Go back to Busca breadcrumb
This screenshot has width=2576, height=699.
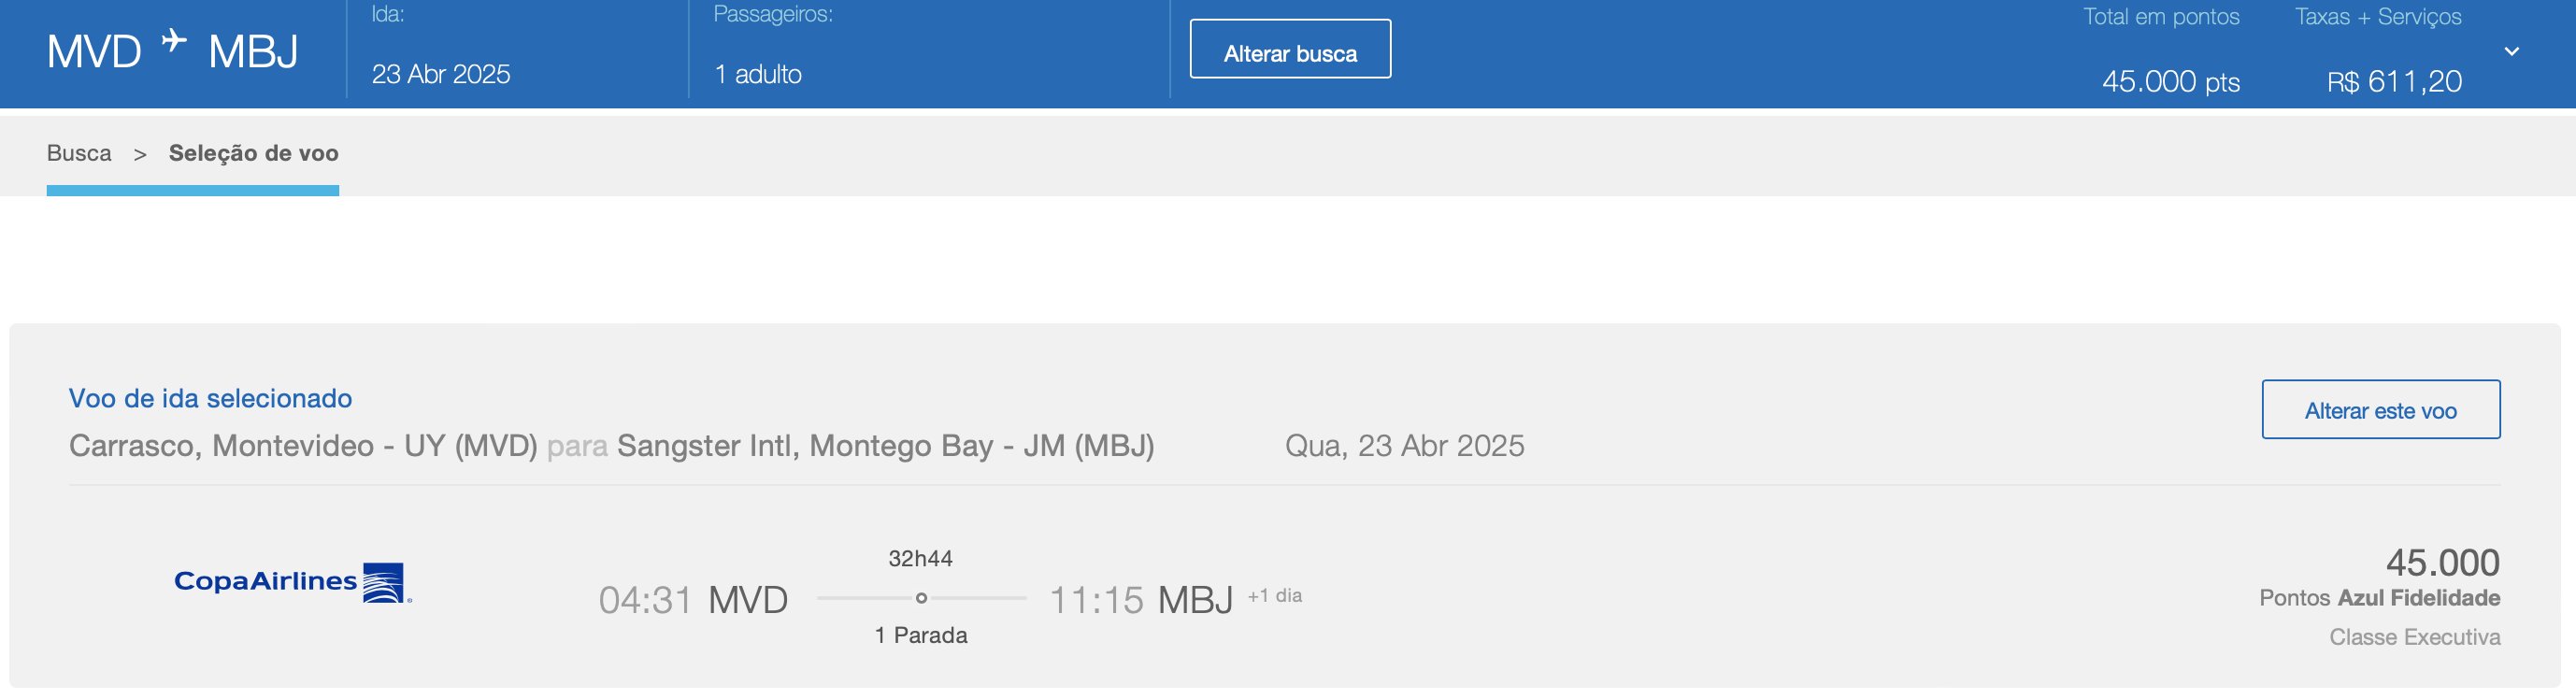pos(79,153)
